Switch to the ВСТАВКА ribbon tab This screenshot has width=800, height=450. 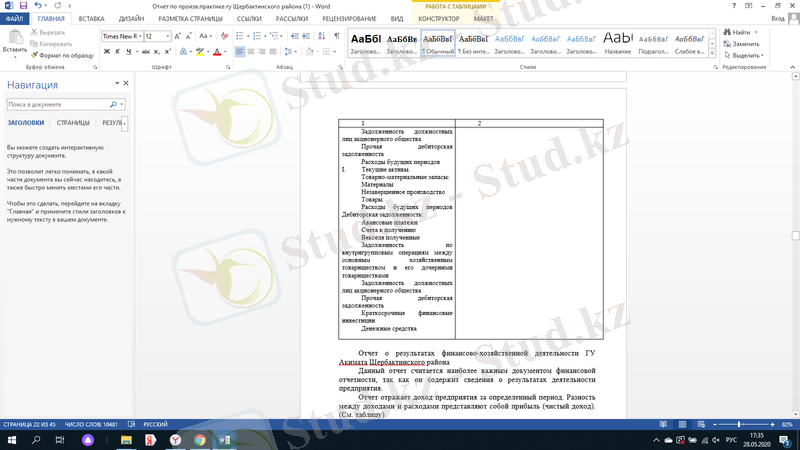tap(91, 19)
